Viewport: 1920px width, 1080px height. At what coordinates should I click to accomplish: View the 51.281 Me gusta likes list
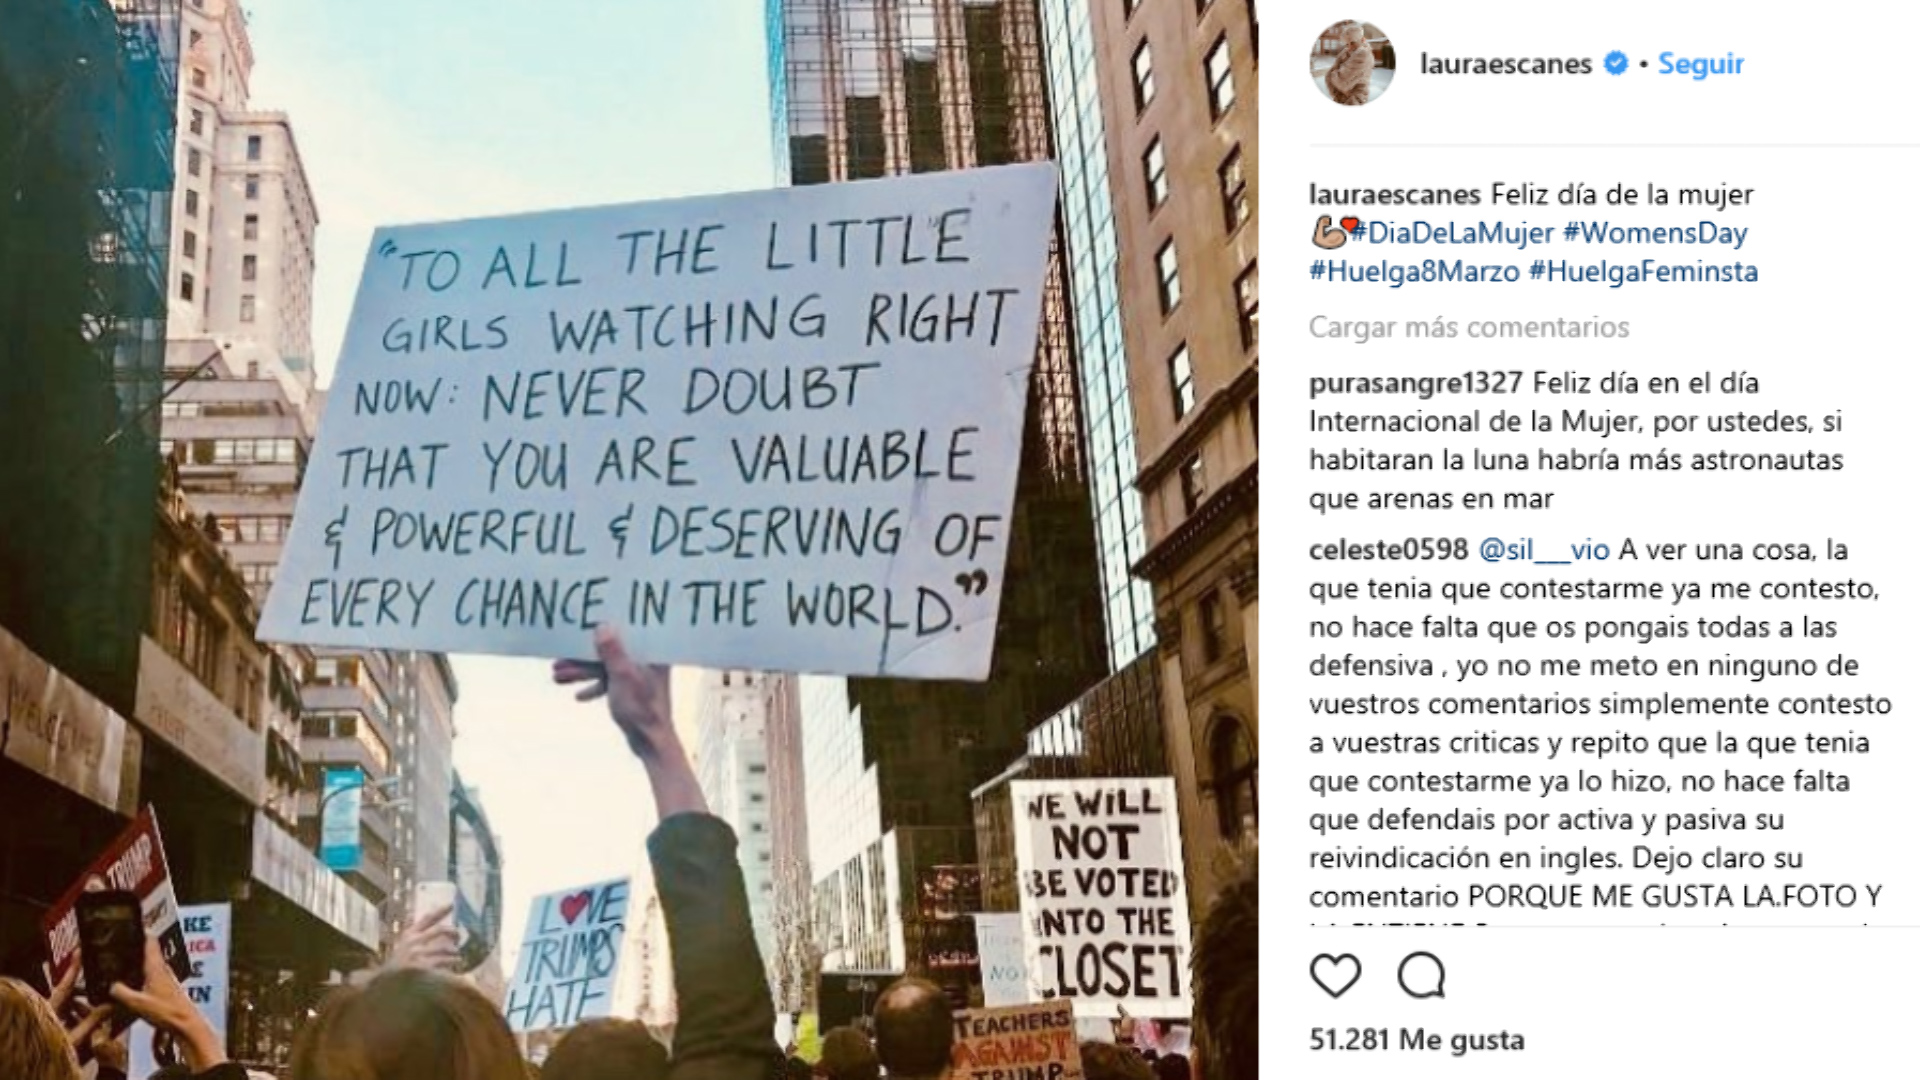[x=1416, y=1039]
